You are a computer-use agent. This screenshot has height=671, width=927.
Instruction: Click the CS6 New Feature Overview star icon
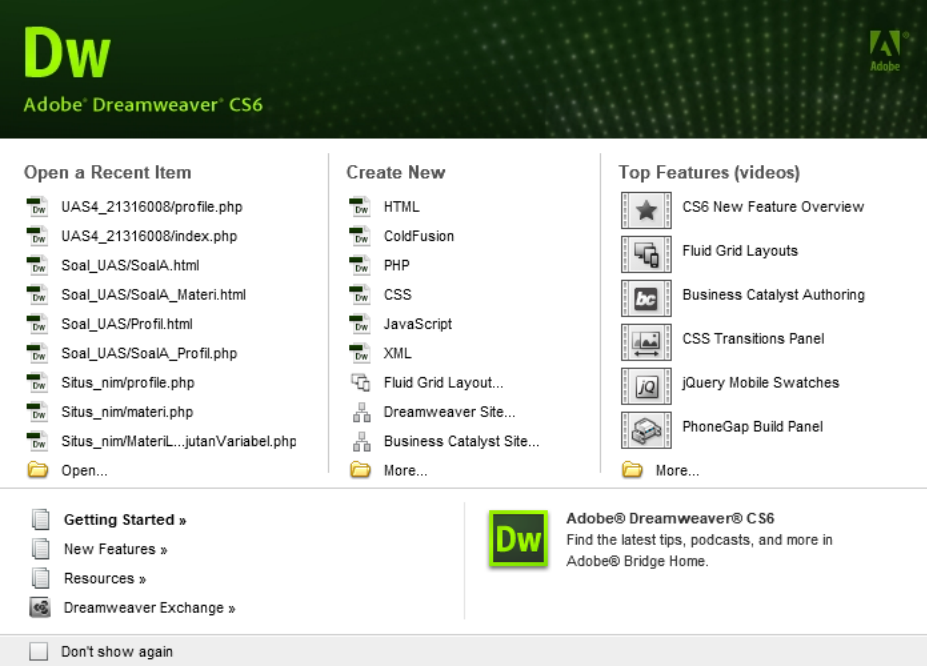(646, 211)
